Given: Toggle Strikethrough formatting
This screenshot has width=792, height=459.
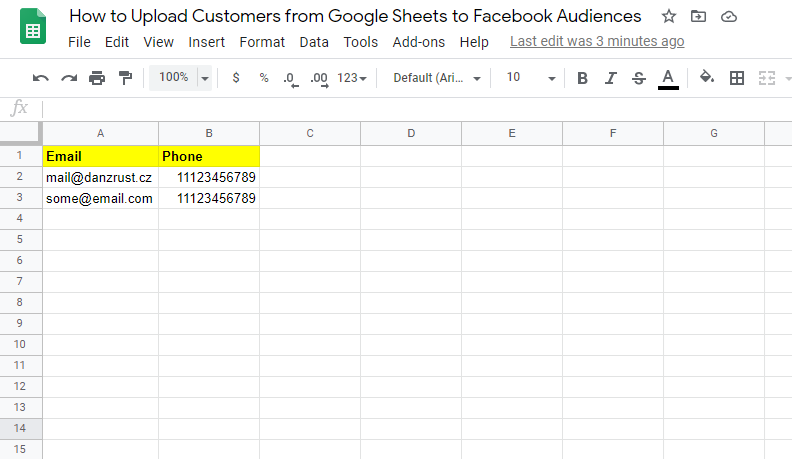Looking at the screenshot, I should pyautogui.click(x=639, y=78).
